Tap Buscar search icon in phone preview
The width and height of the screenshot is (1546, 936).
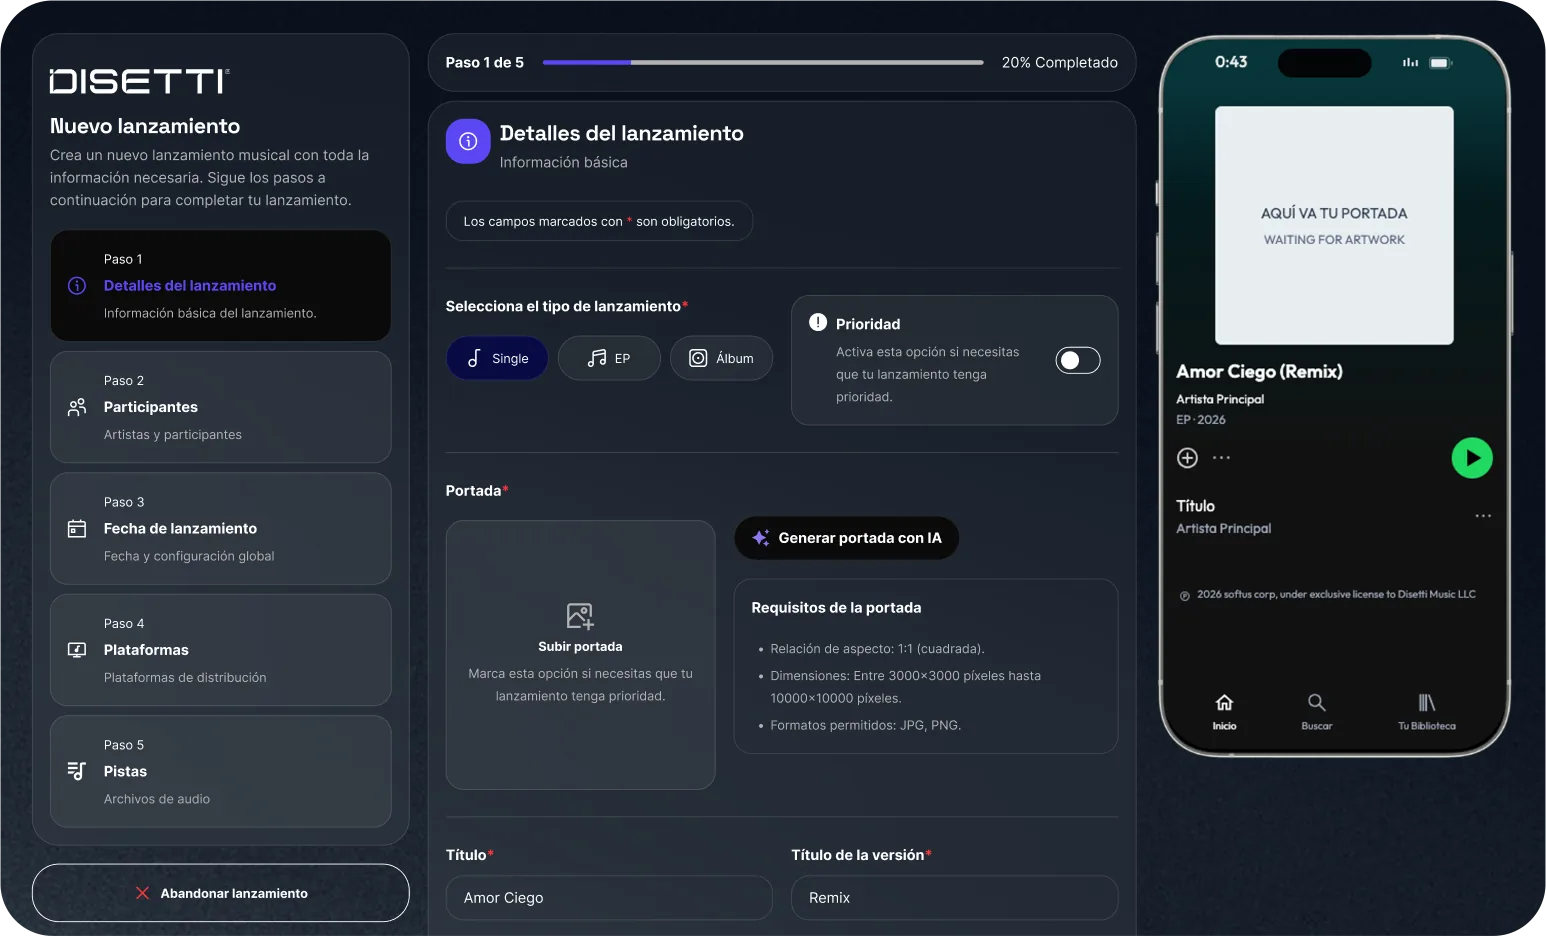[x=1317, y=702]
